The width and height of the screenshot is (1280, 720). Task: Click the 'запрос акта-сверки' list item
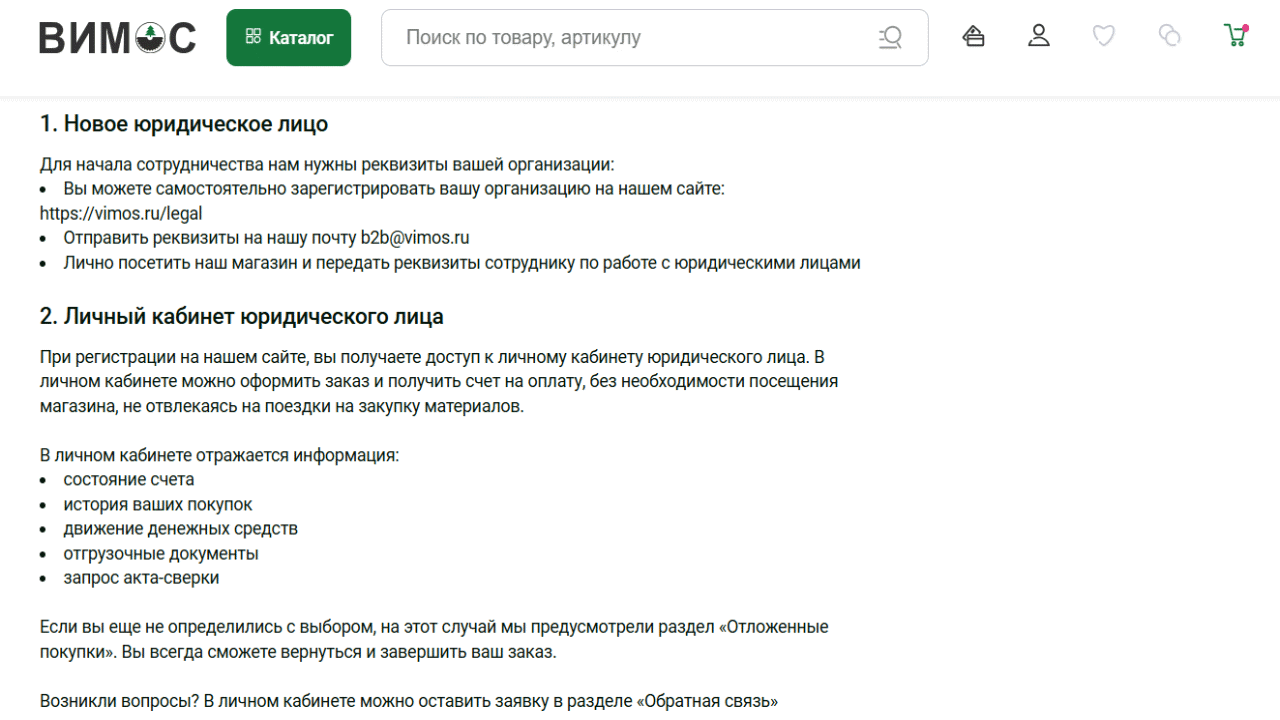pyautogui.click(x=141, y=578)
